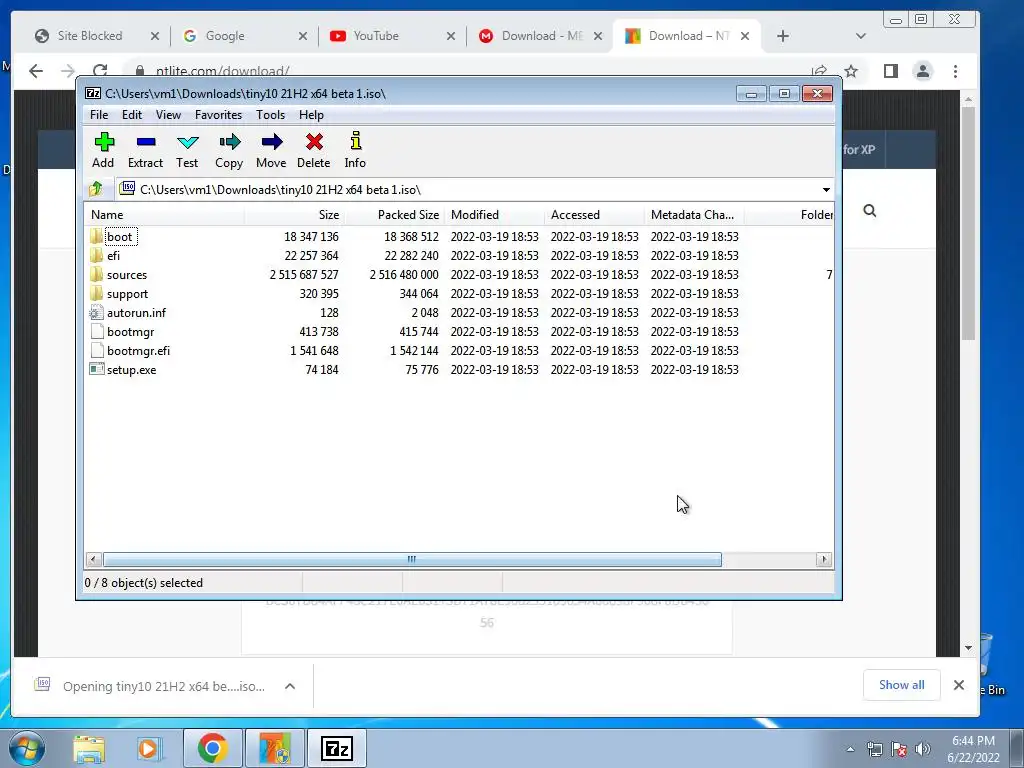Open a new Chrome tab
The height and width of the screenshot is (768, 1024).
click(x=783, y=36)
